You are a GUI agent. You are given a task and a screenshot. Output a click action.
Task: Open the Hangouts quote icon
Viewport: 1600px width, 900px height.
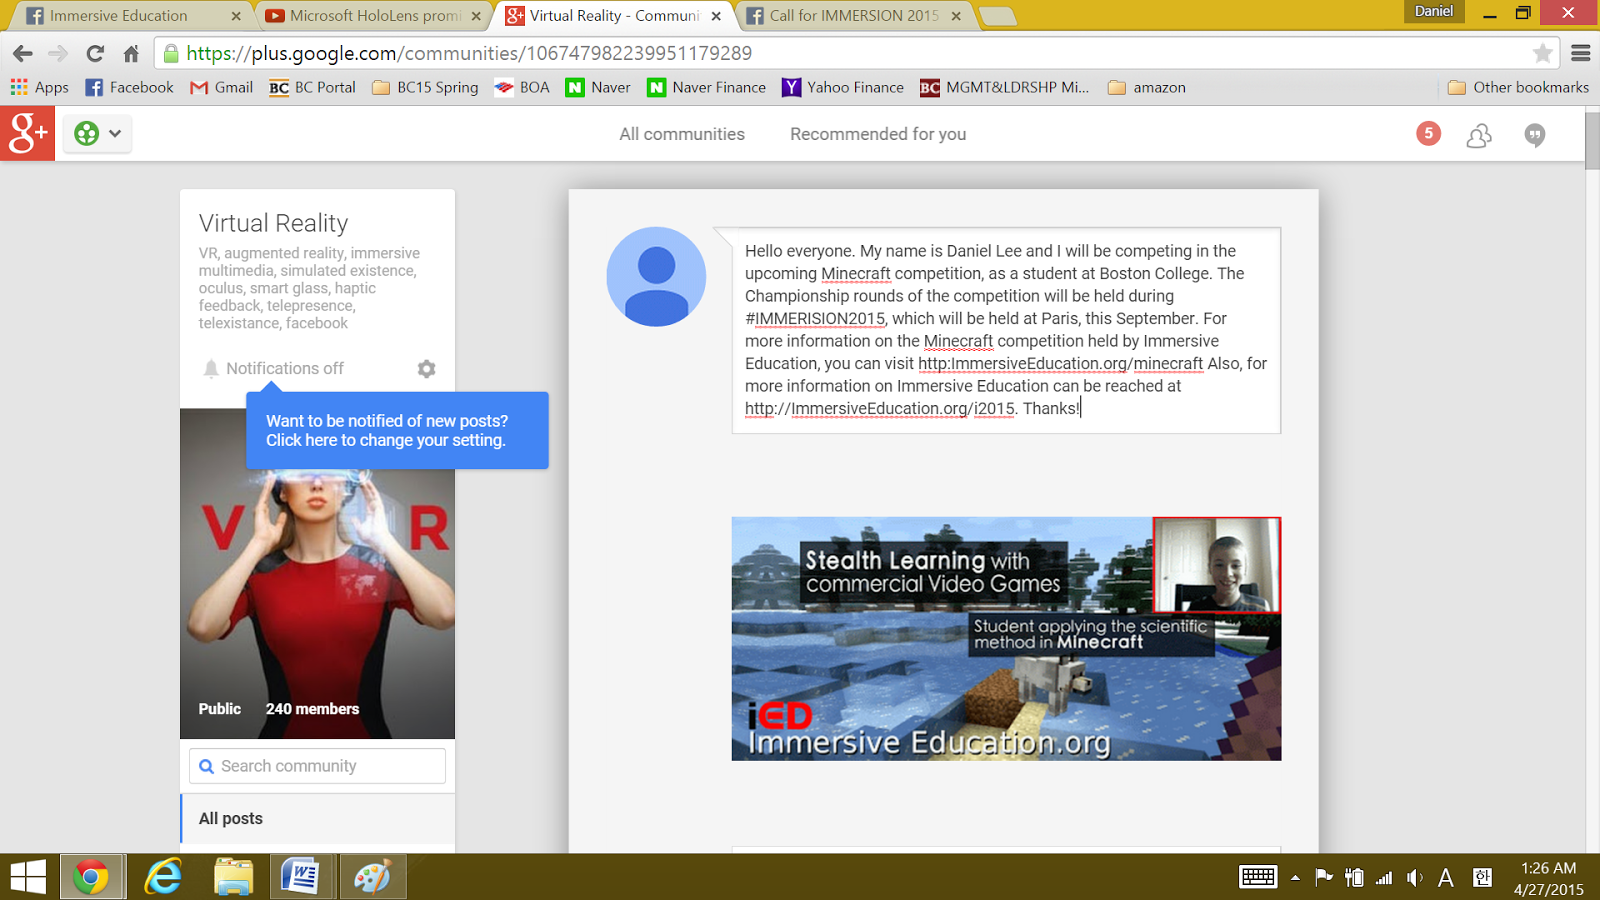click(x=1534, y=135)
